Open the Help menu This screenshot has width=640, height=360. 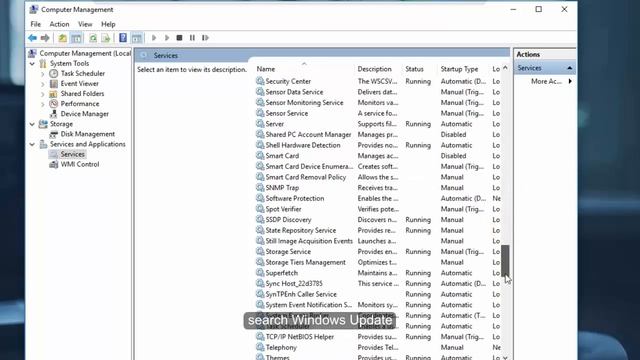[x=108, y=24]
